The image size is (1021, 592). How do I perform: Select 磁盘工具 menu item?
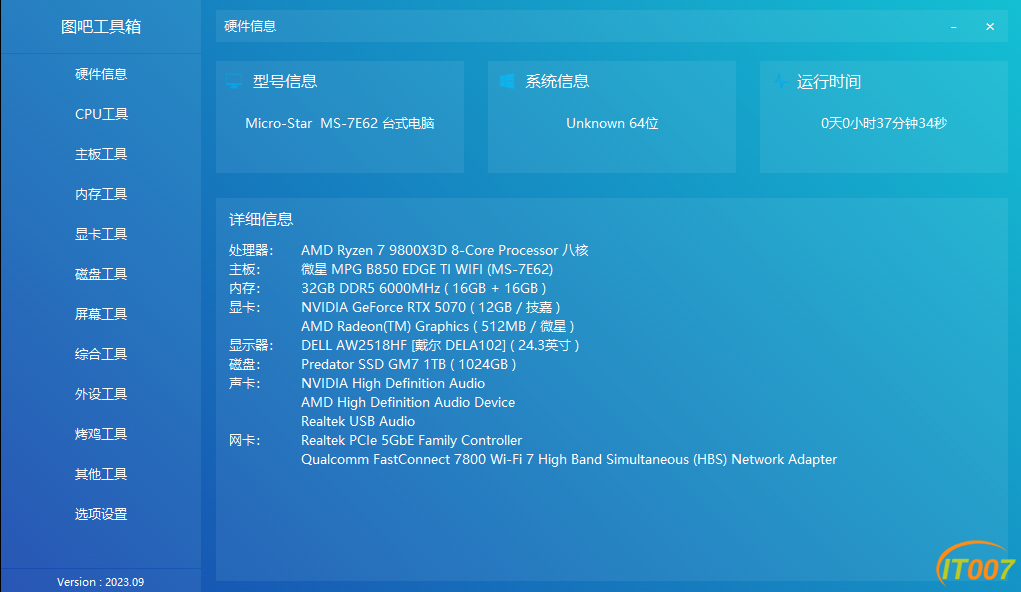(x=101, y=274)
